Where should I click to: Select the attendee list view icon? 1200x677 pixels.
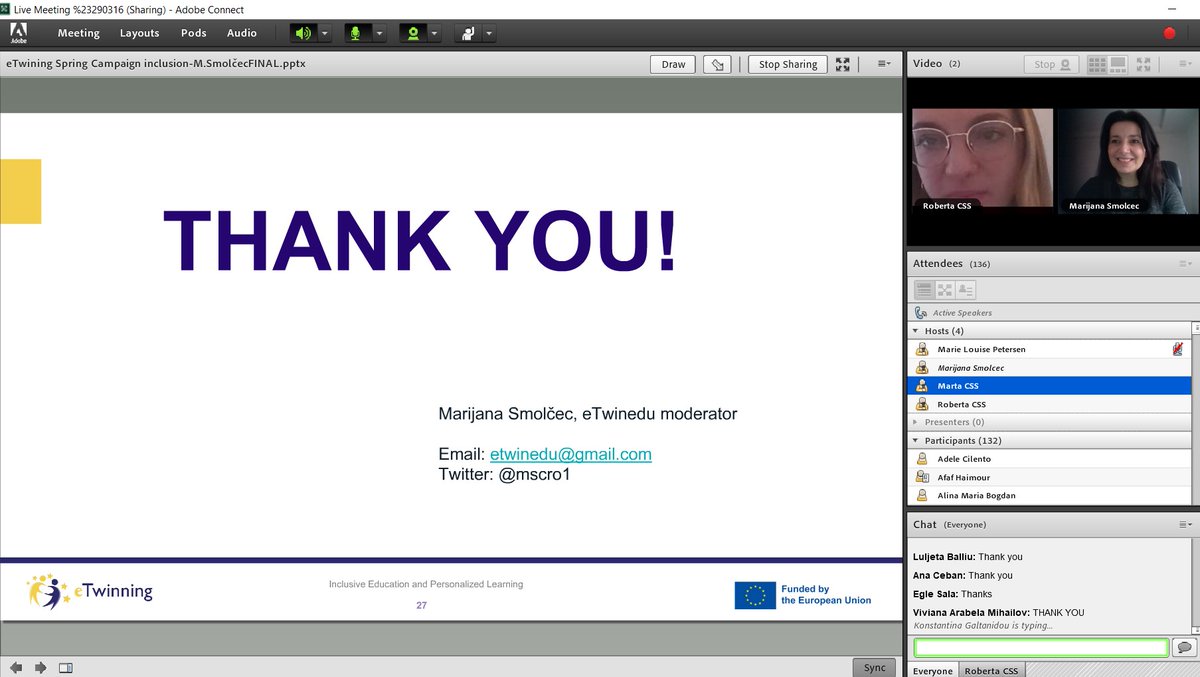pyautogui.click(x=921, y=289)
